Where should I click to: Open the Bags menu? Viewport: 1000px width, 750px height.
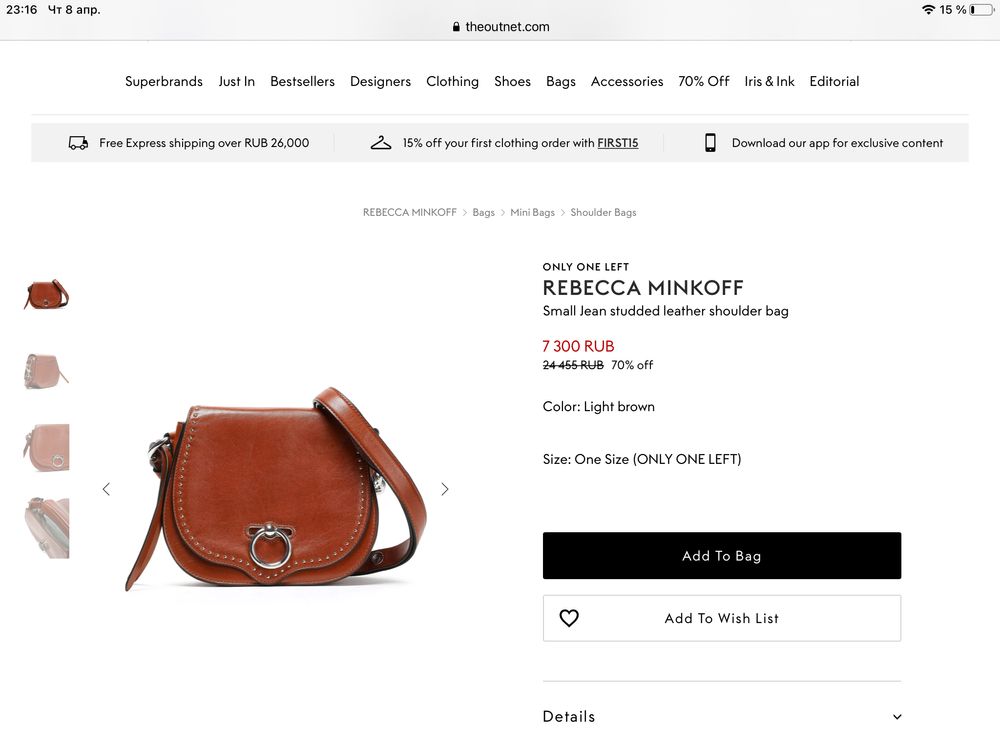tap(561, 81)
